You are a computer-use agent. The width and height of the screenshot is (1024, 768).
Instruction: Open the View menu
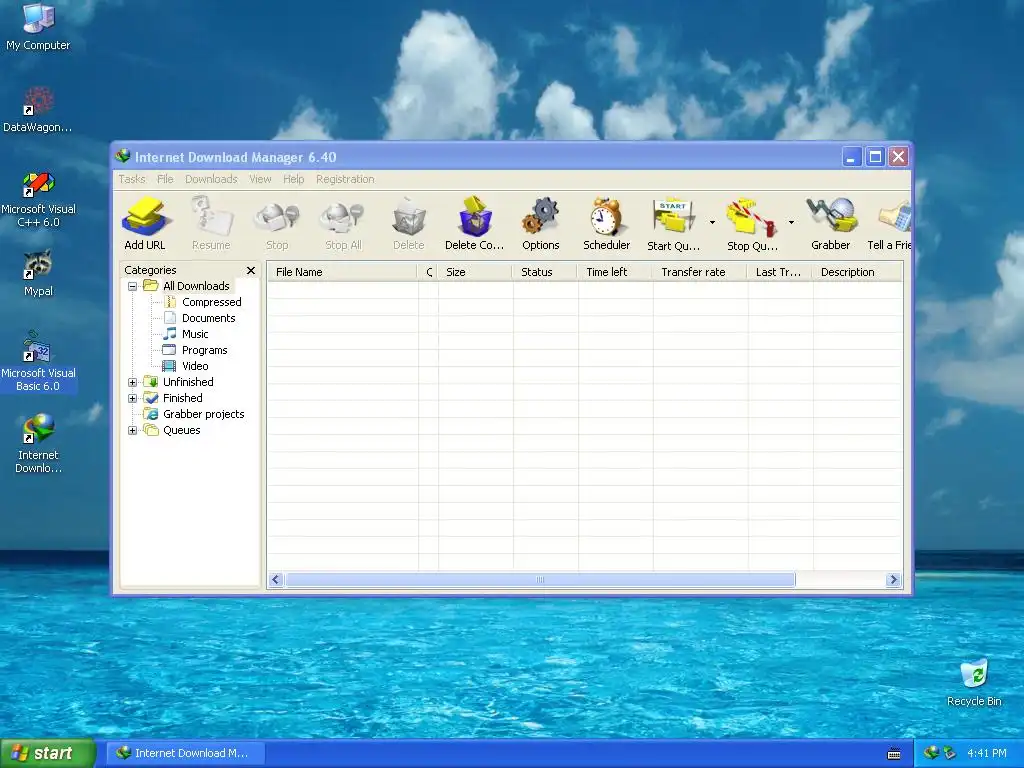(x=260, y=179)
